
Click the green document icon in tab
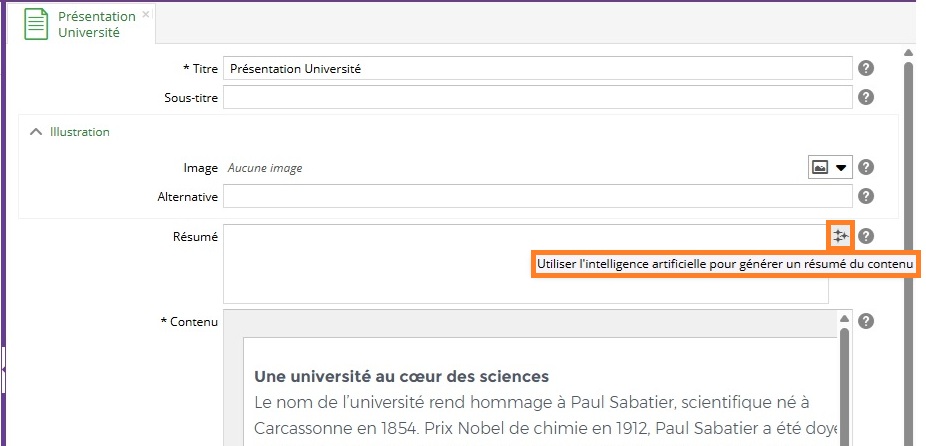click(37, 24)
